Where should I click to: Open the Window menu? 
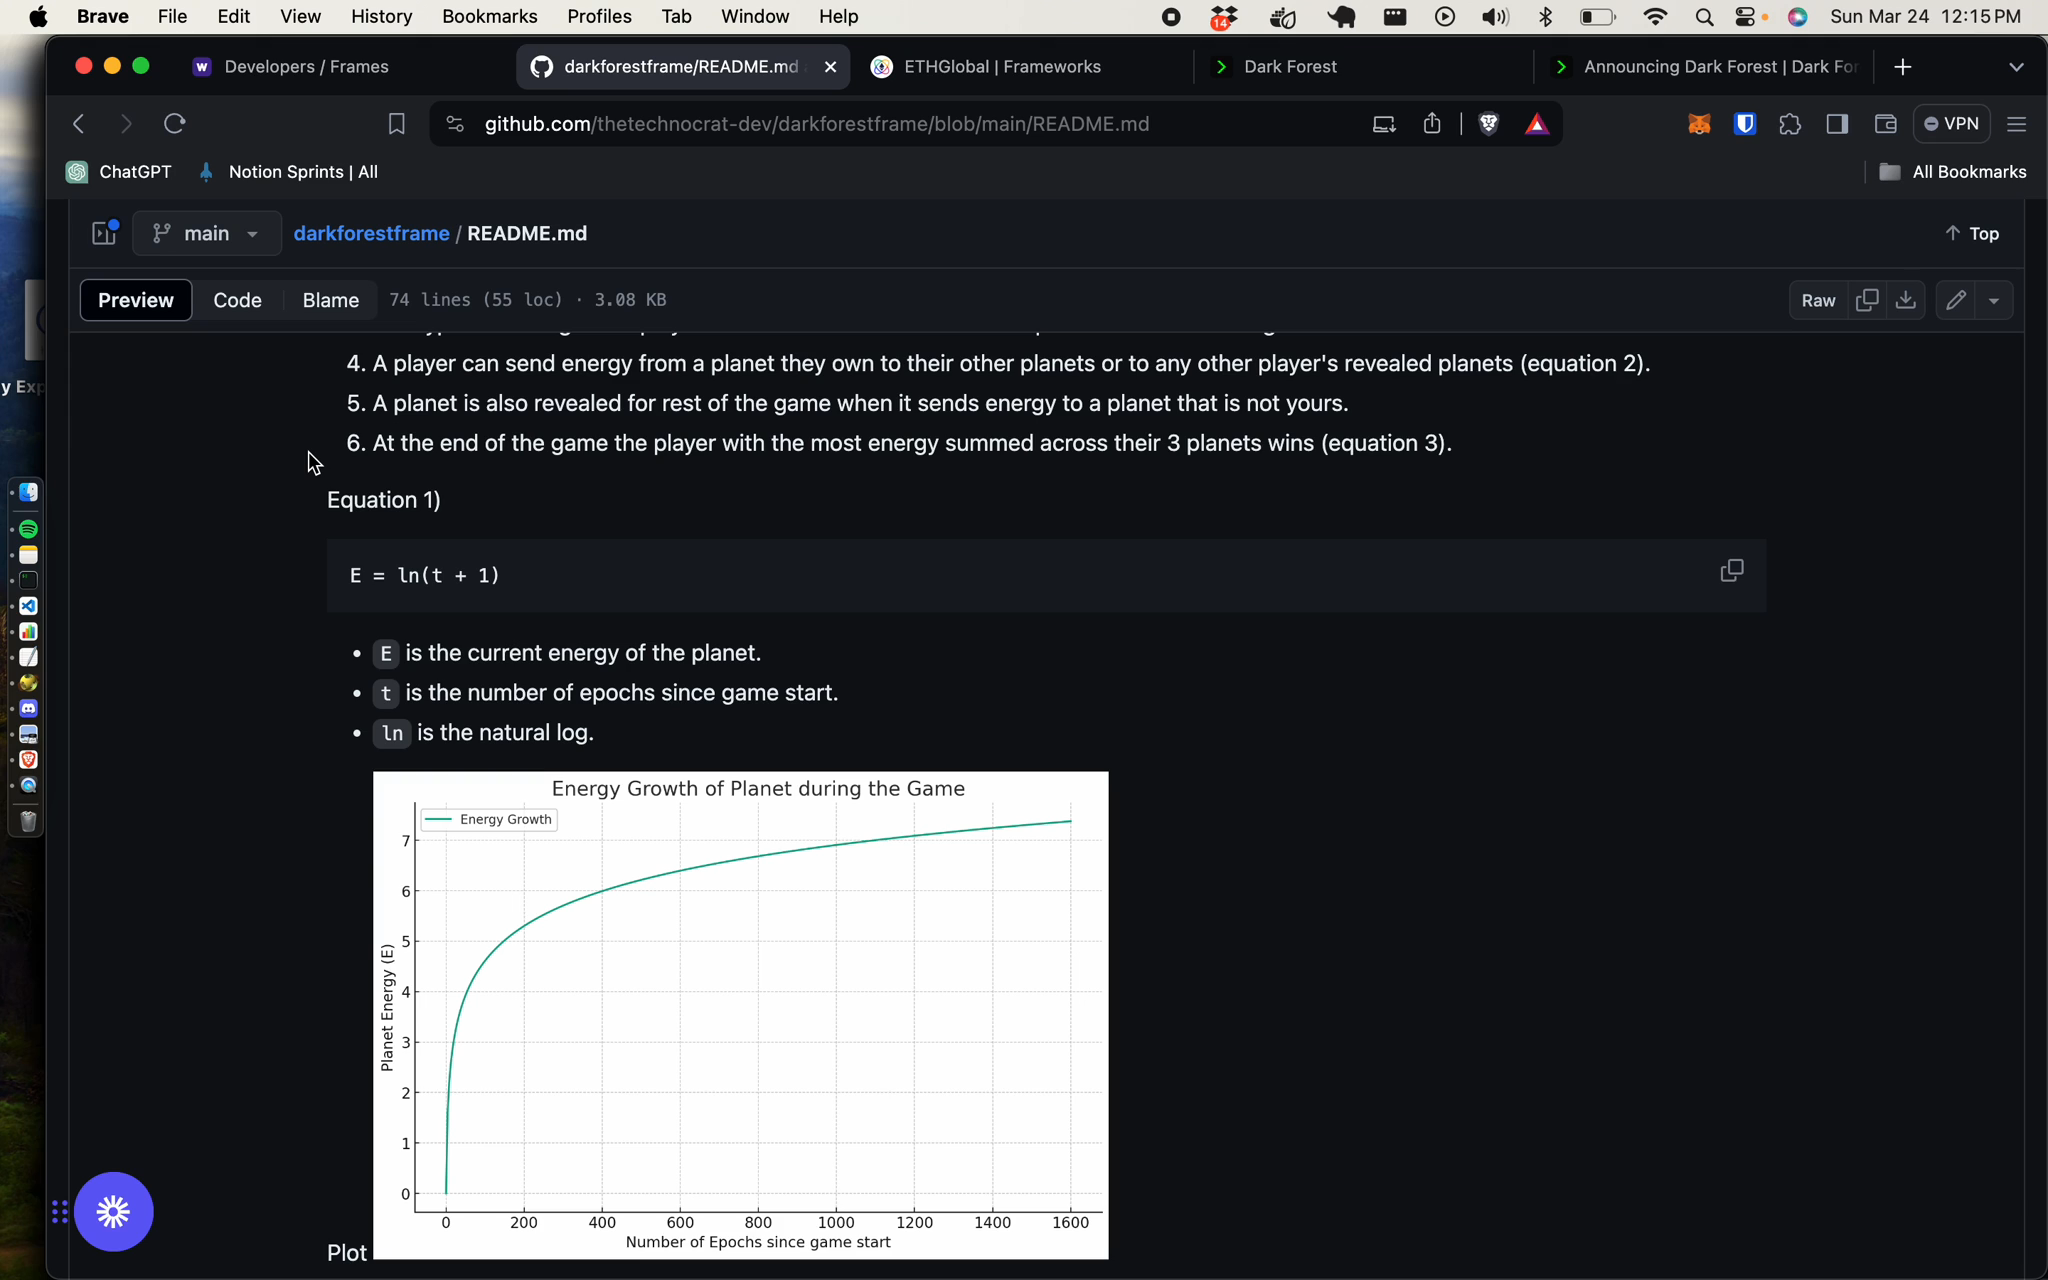(755, 16)
